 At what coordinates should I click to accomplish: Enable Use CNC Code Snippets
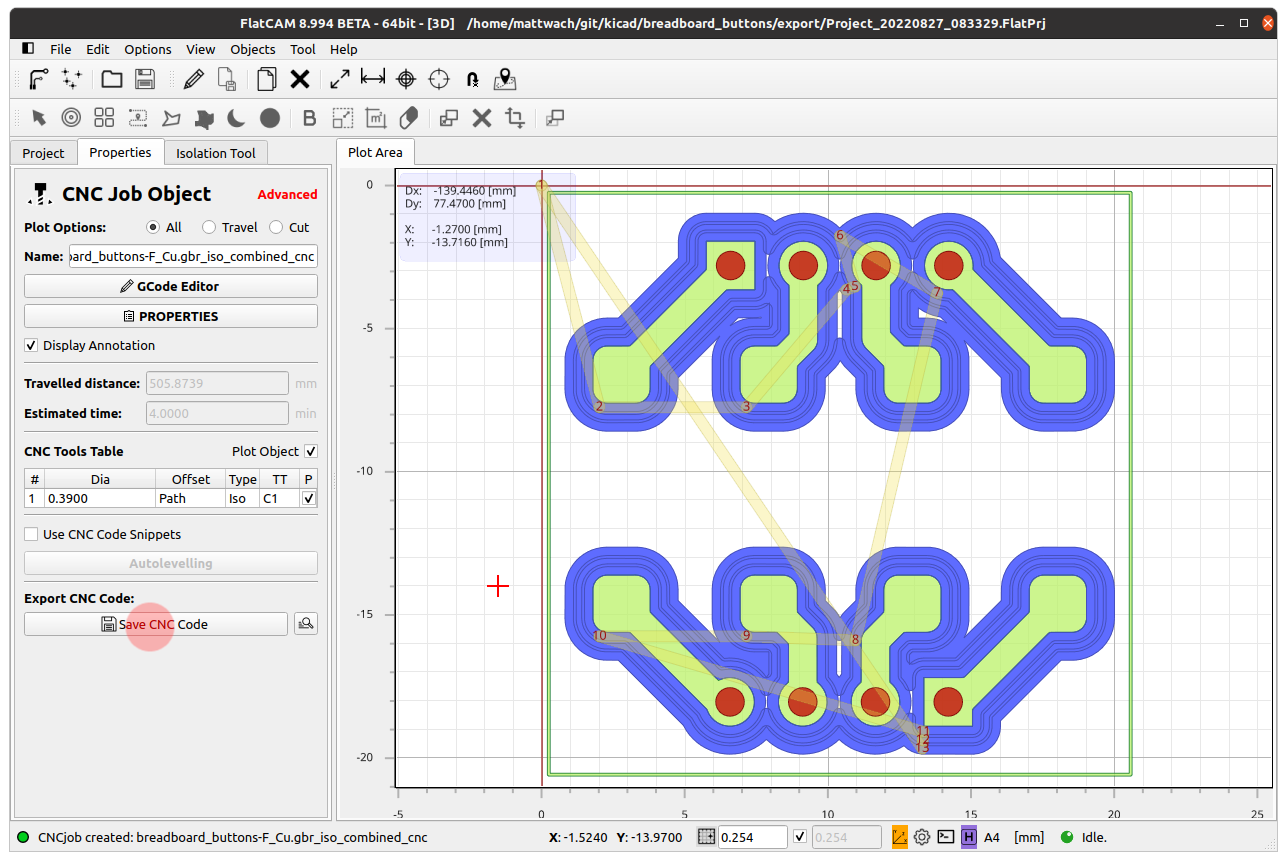click(x=32, y=534)
